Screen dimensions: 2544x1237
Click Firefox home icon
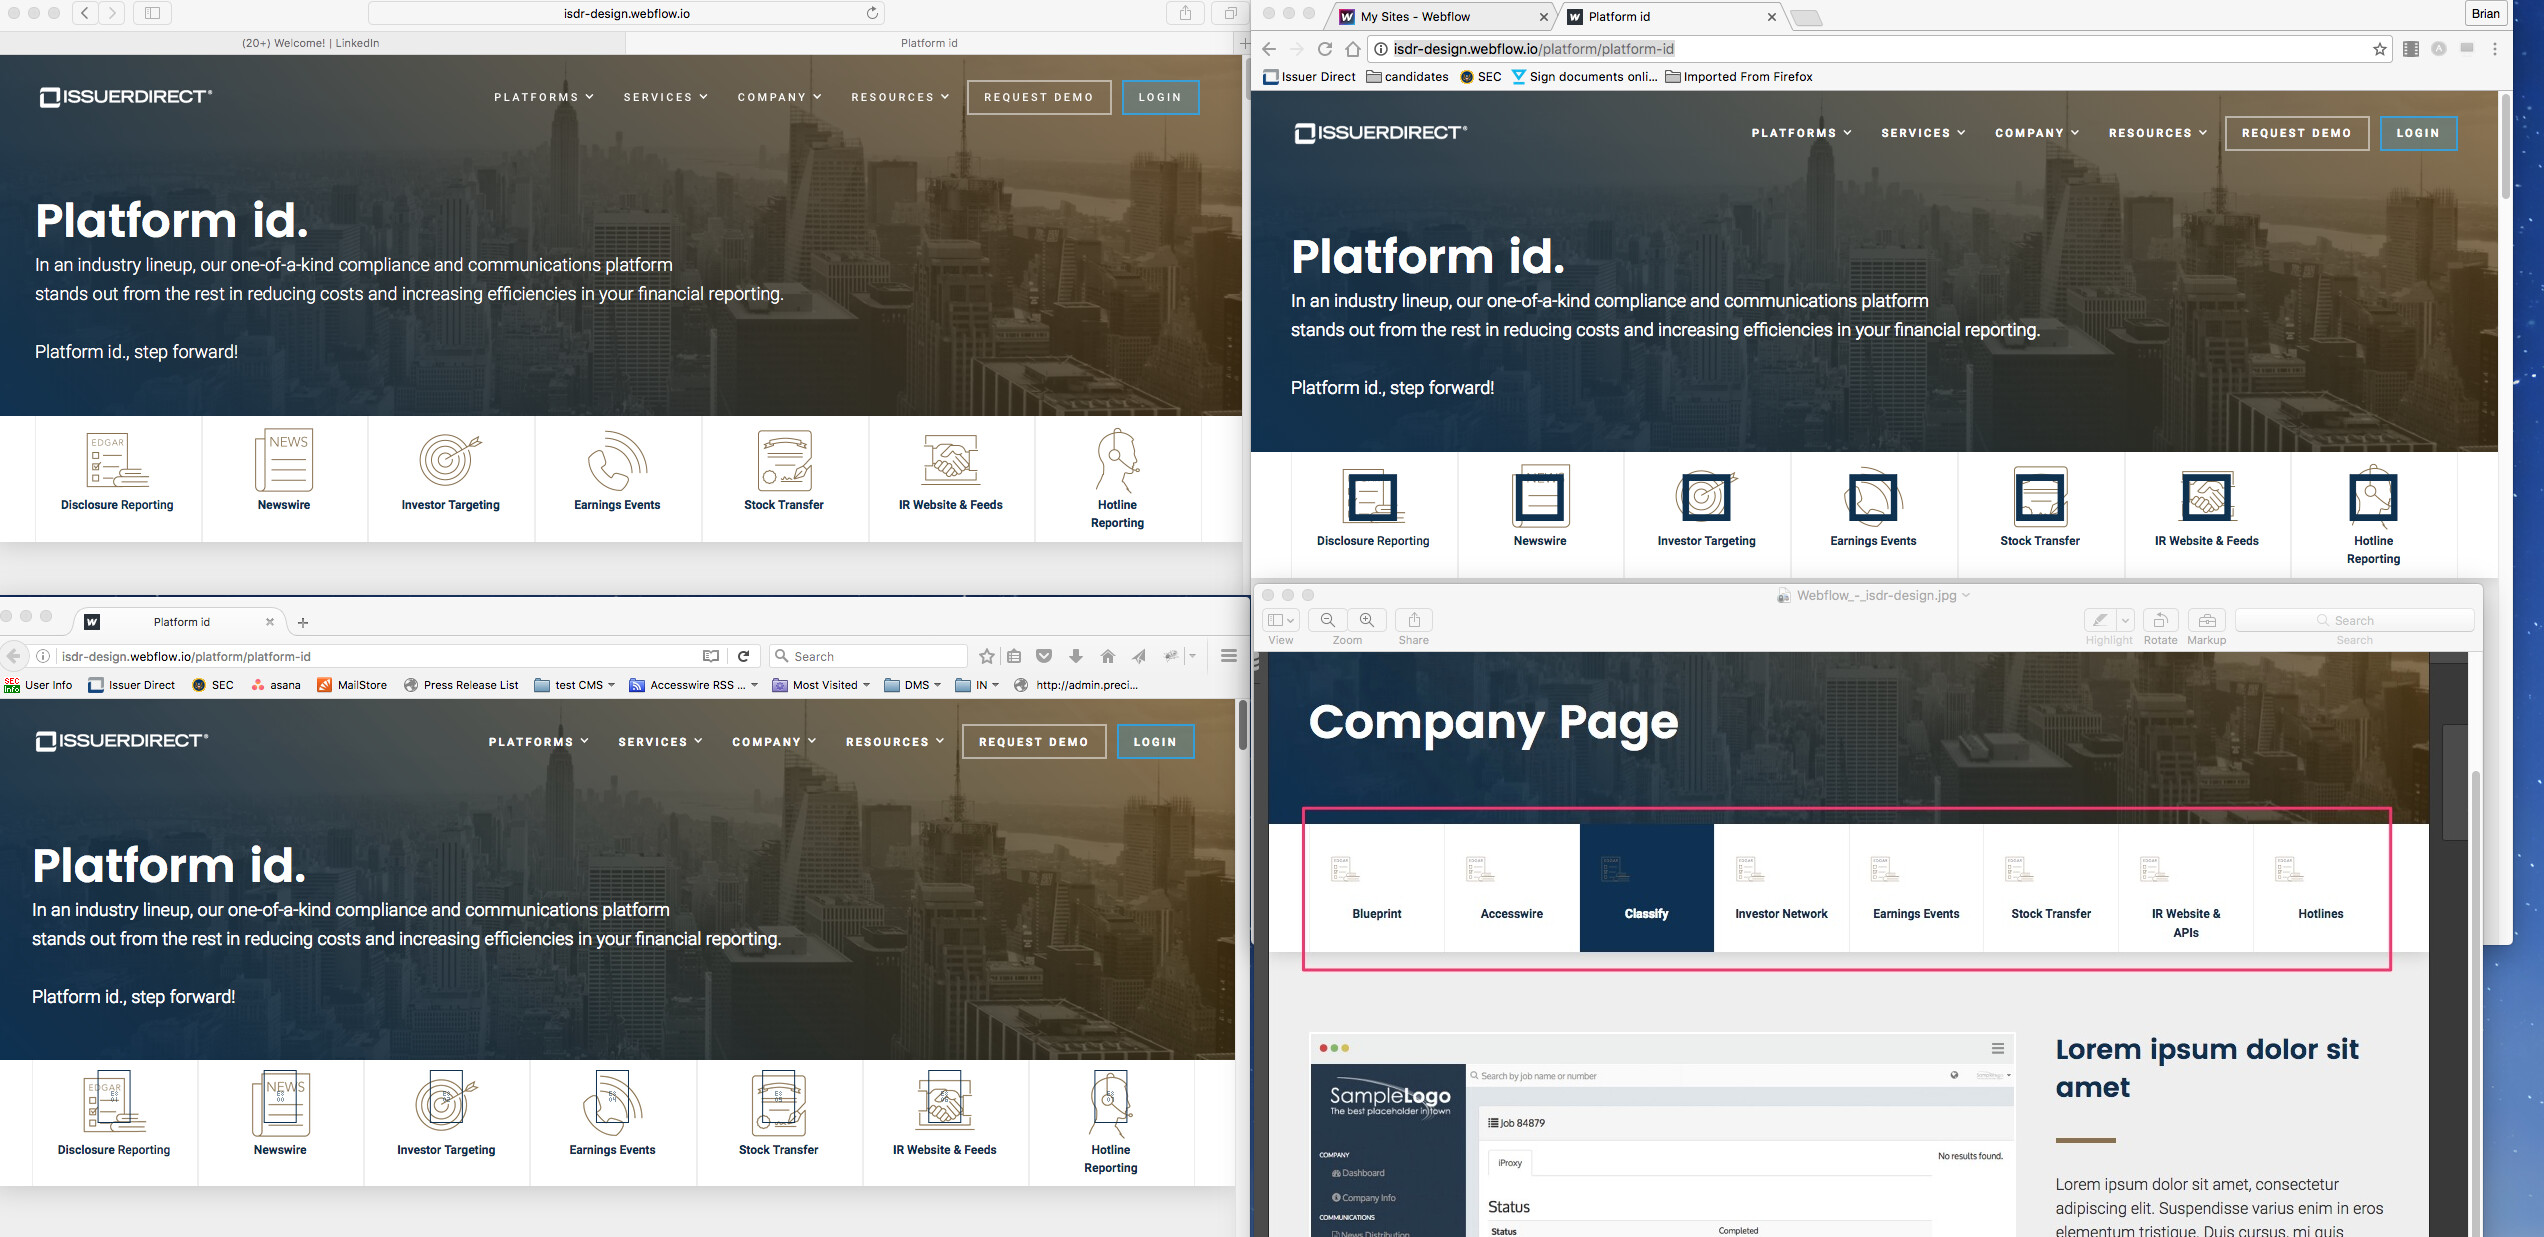tap(1107, 656)
